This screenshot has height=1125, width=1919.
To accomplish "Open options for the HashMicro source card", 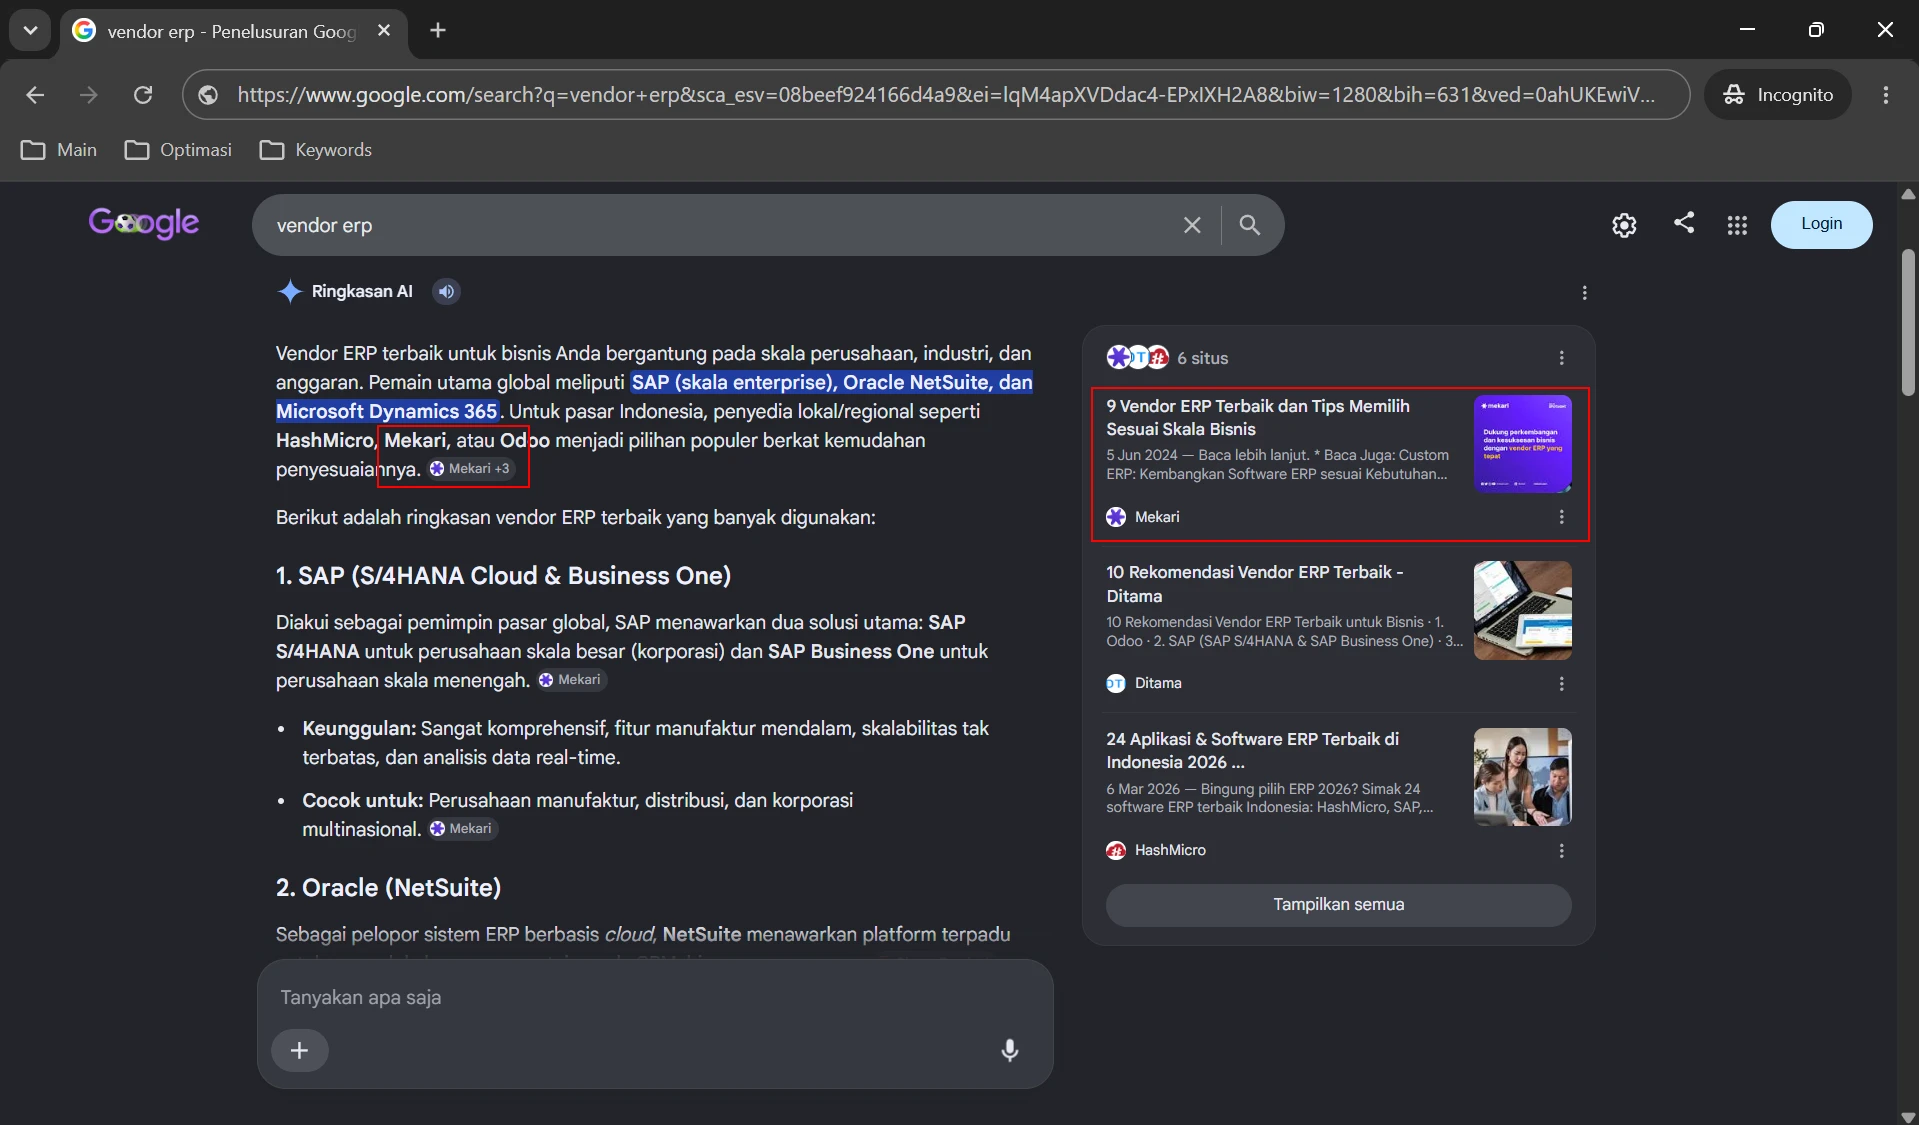I will click(1561, 851).
